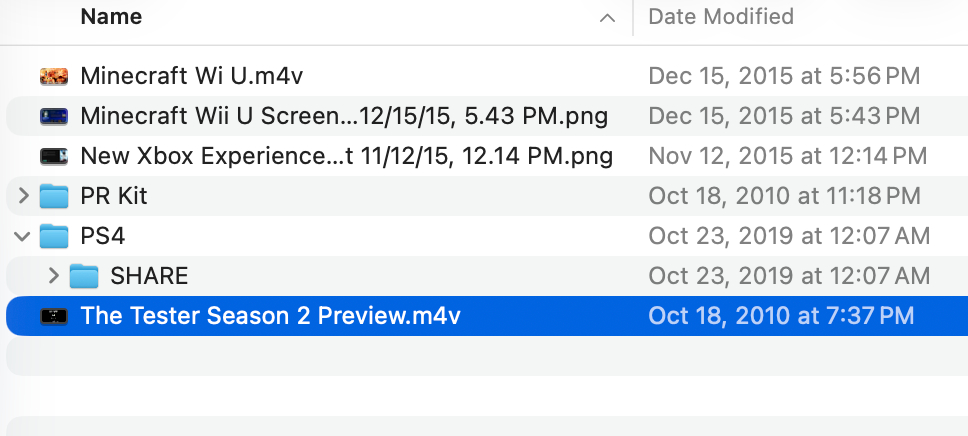This screenshot has height=436, width=968.
Task: Collapse the PS4 folder
Action: [24, 236]
